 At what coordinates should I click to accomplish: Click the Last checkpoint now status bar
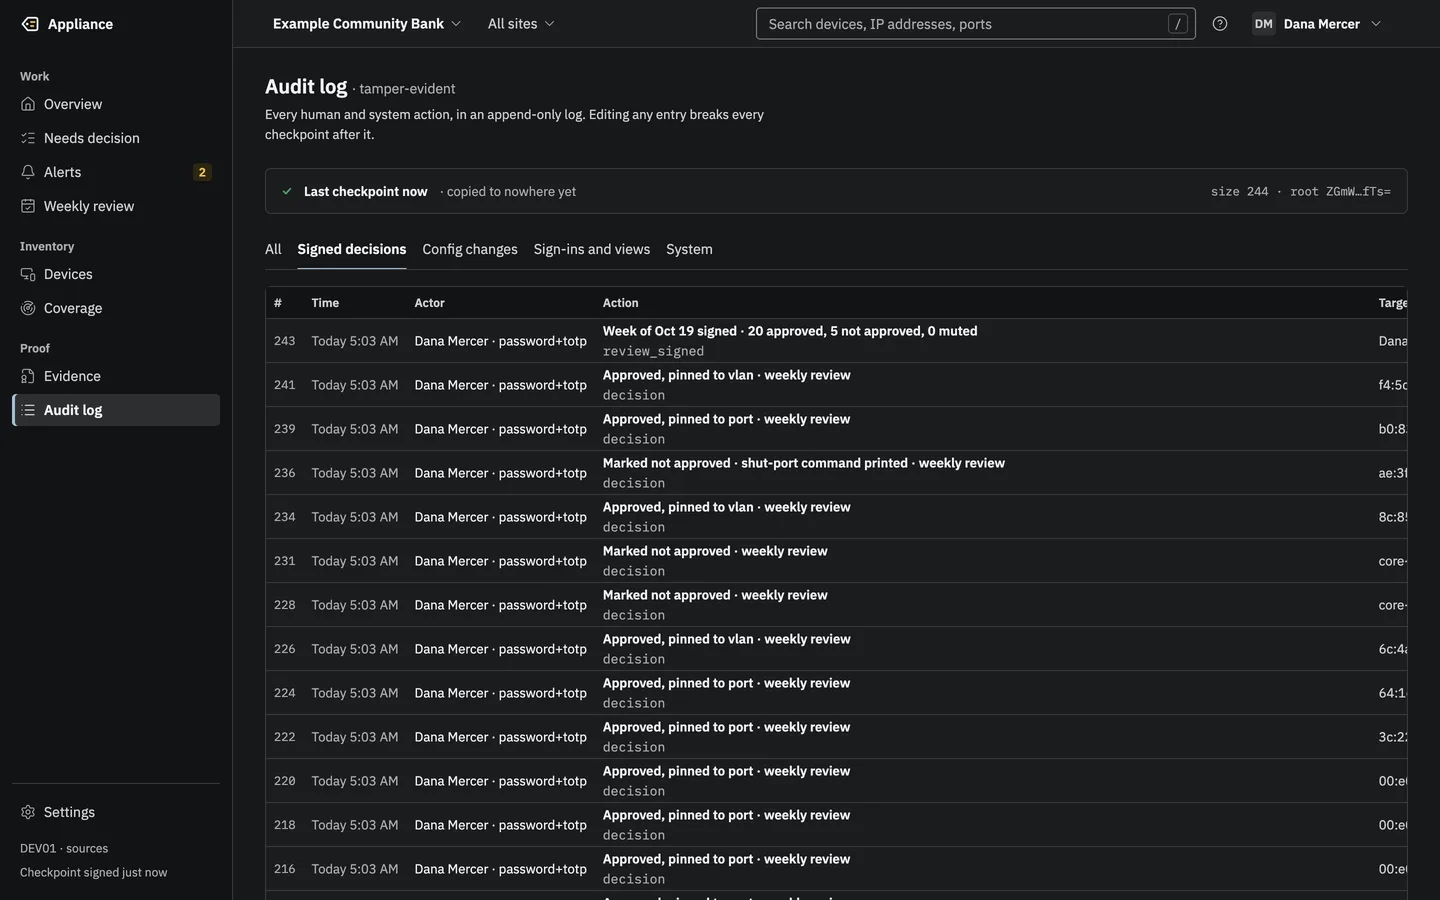pos(836,191)
